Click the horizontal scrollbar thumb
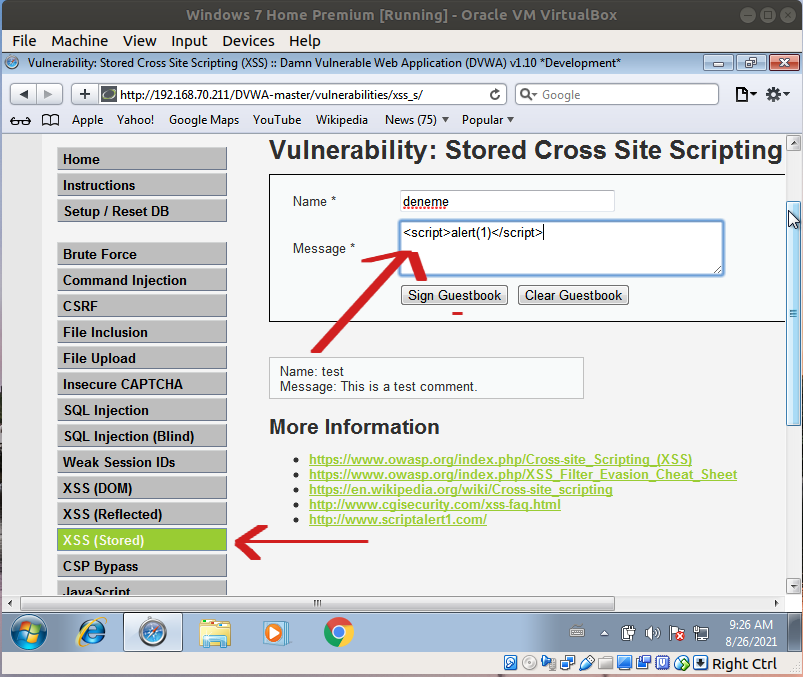Screen dimensions: 803x677 point(318,603)
